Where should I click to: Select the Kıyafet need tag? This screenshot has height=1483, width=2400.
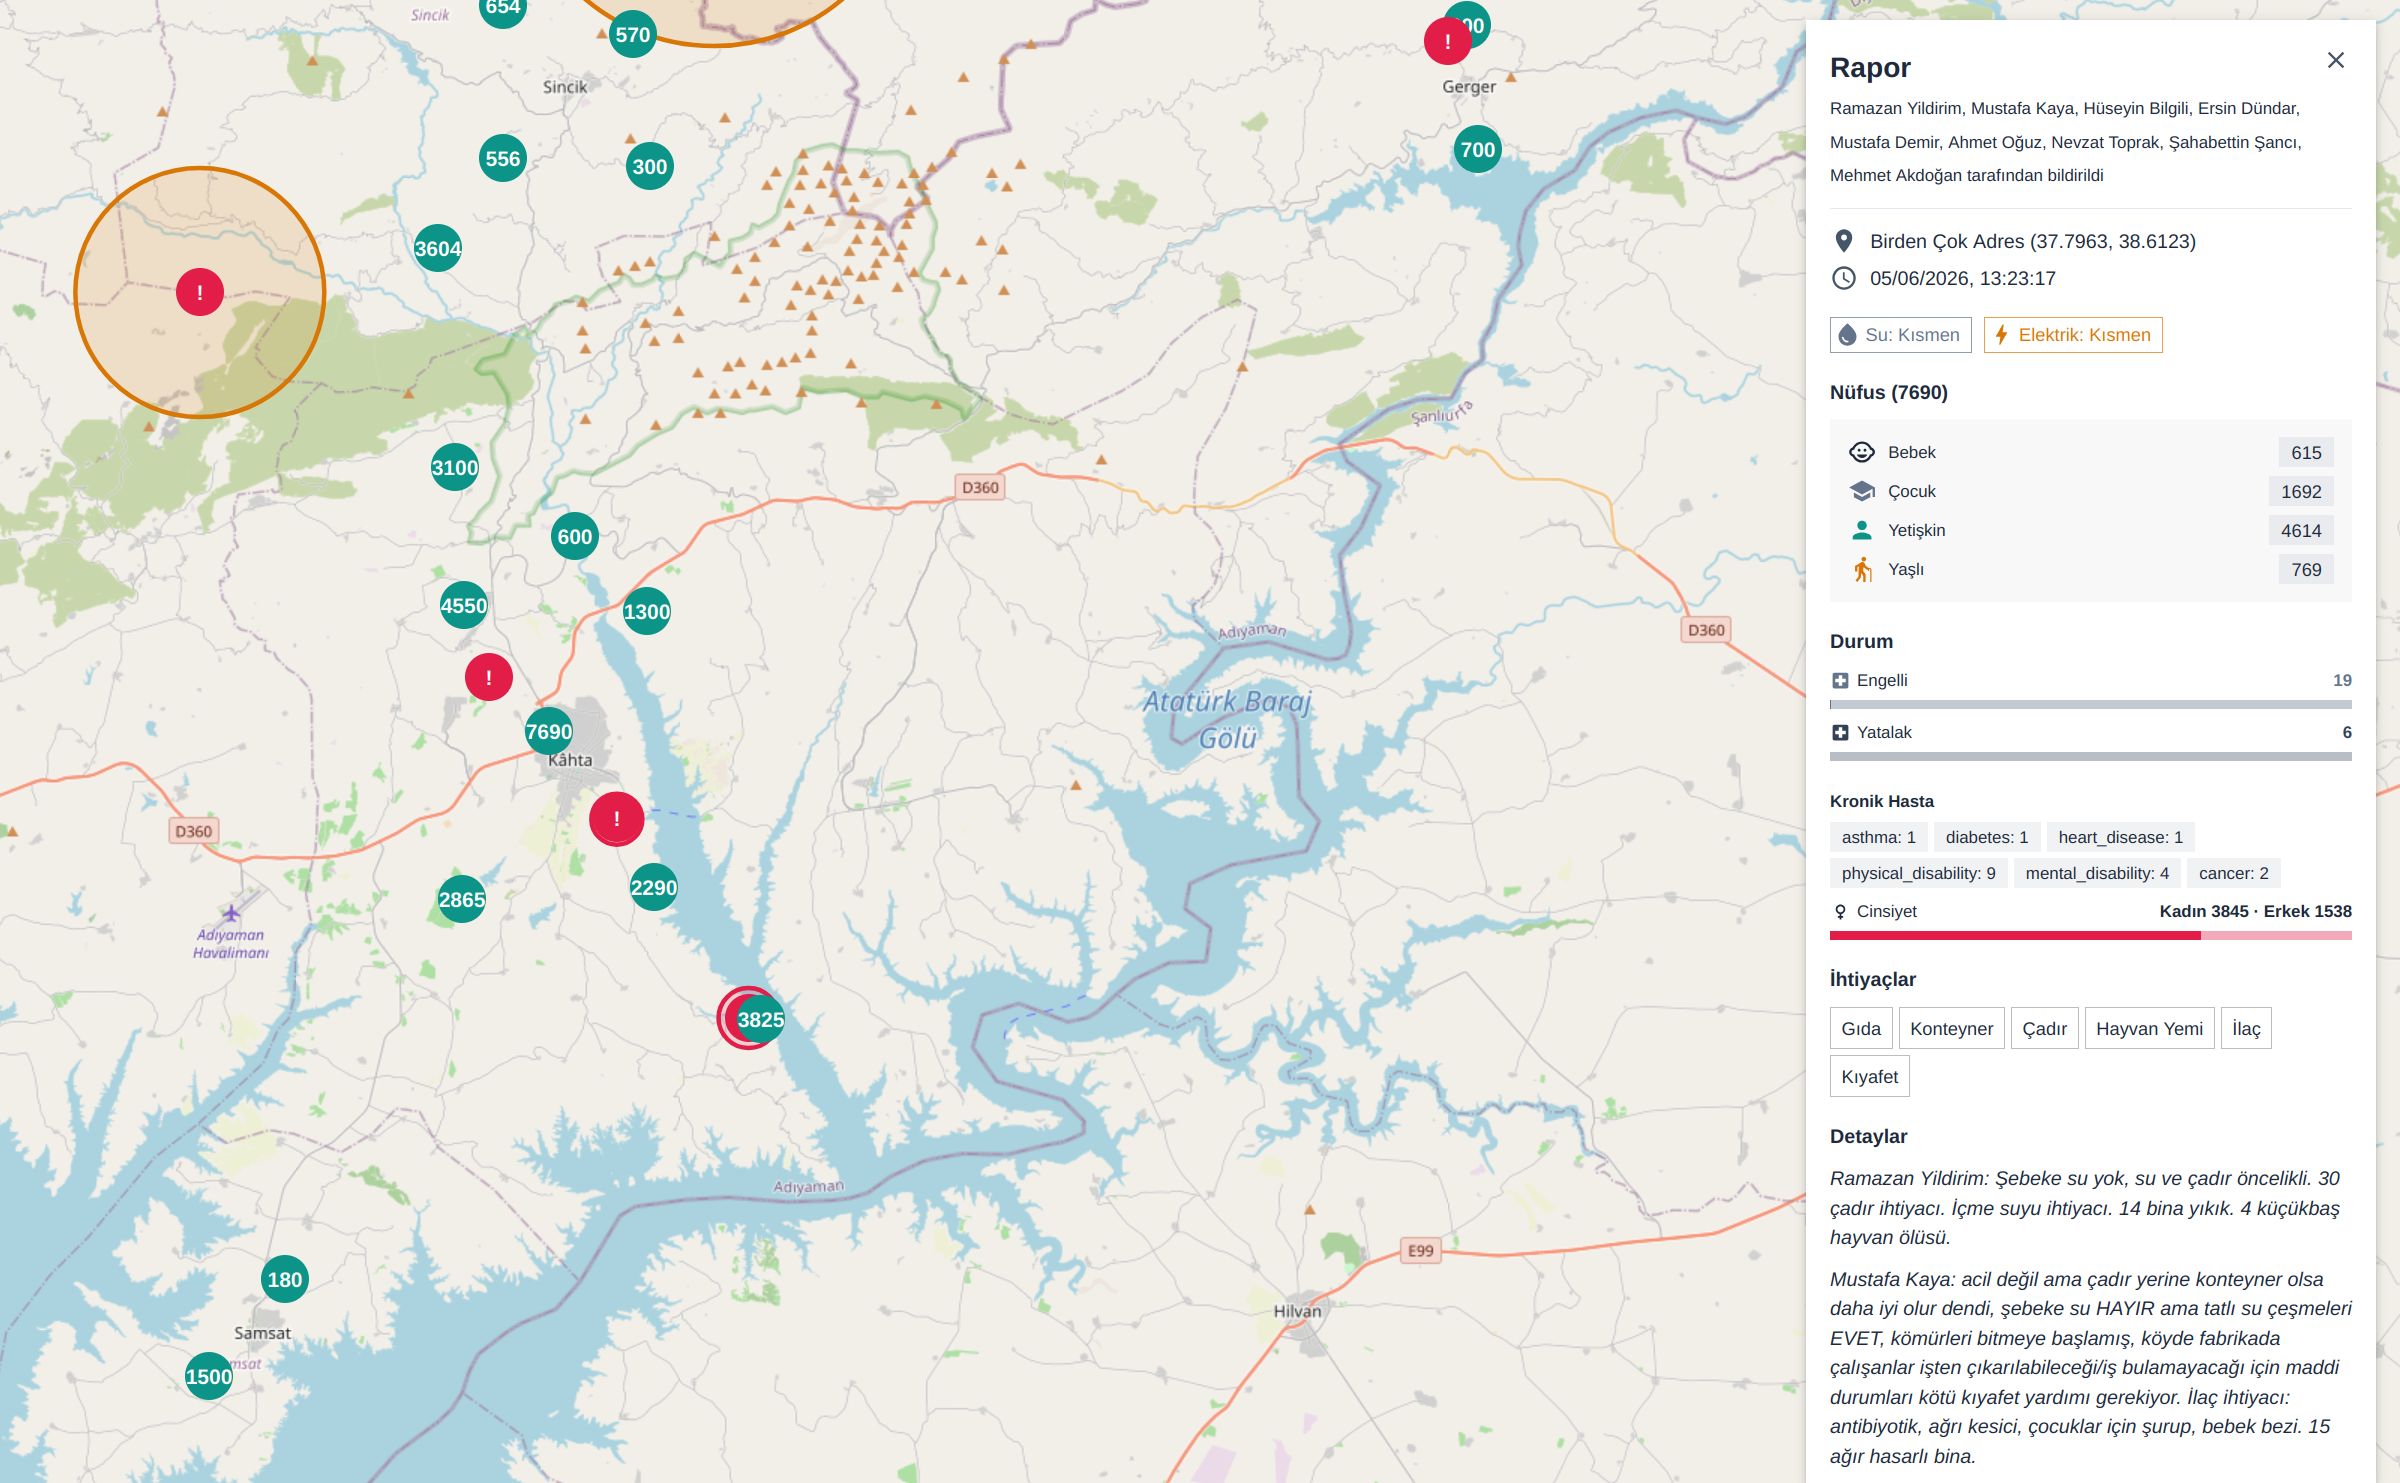(1869, 1076)
